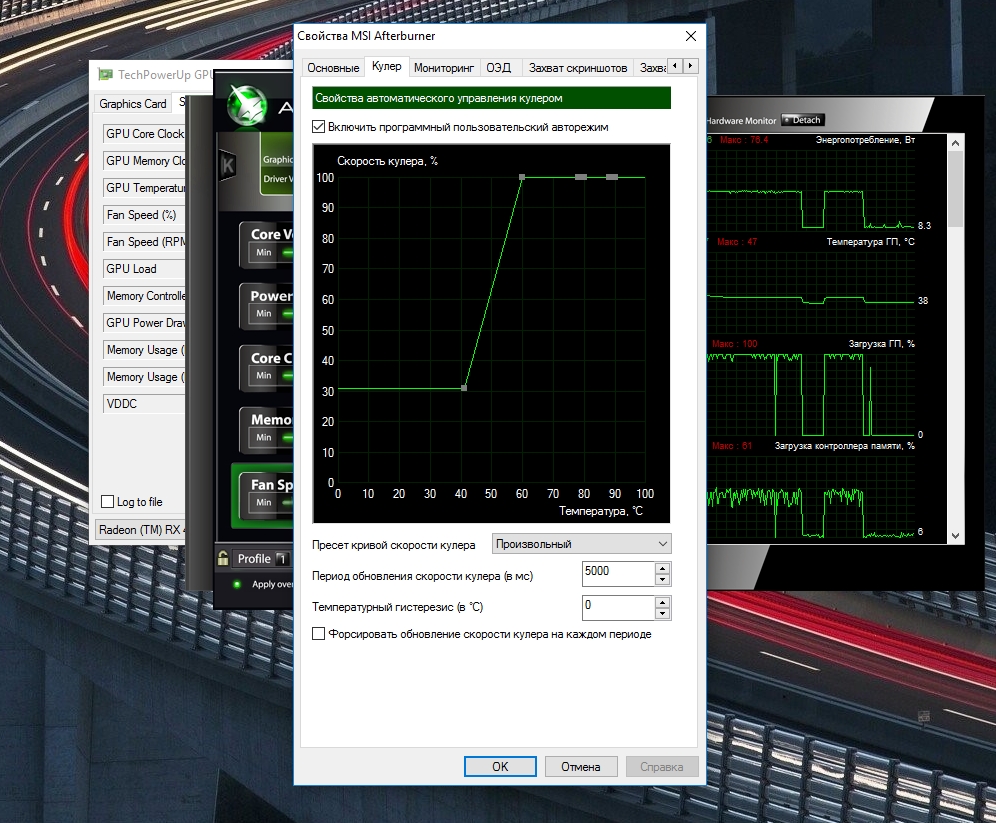Increase fan speed update period value
Image resolution: width=996 pixels, height=823 pixels.
(x=663, y=568)
